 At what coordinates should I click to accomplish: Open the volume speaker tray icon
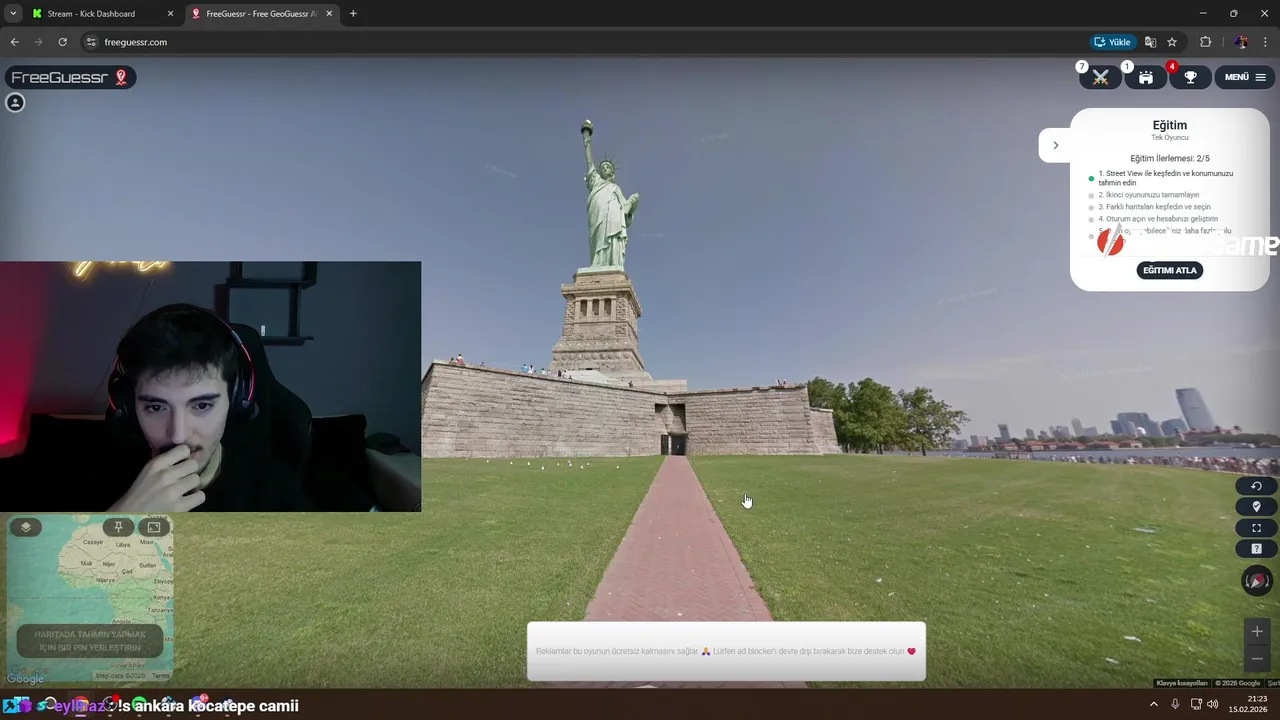[1213, 704]
